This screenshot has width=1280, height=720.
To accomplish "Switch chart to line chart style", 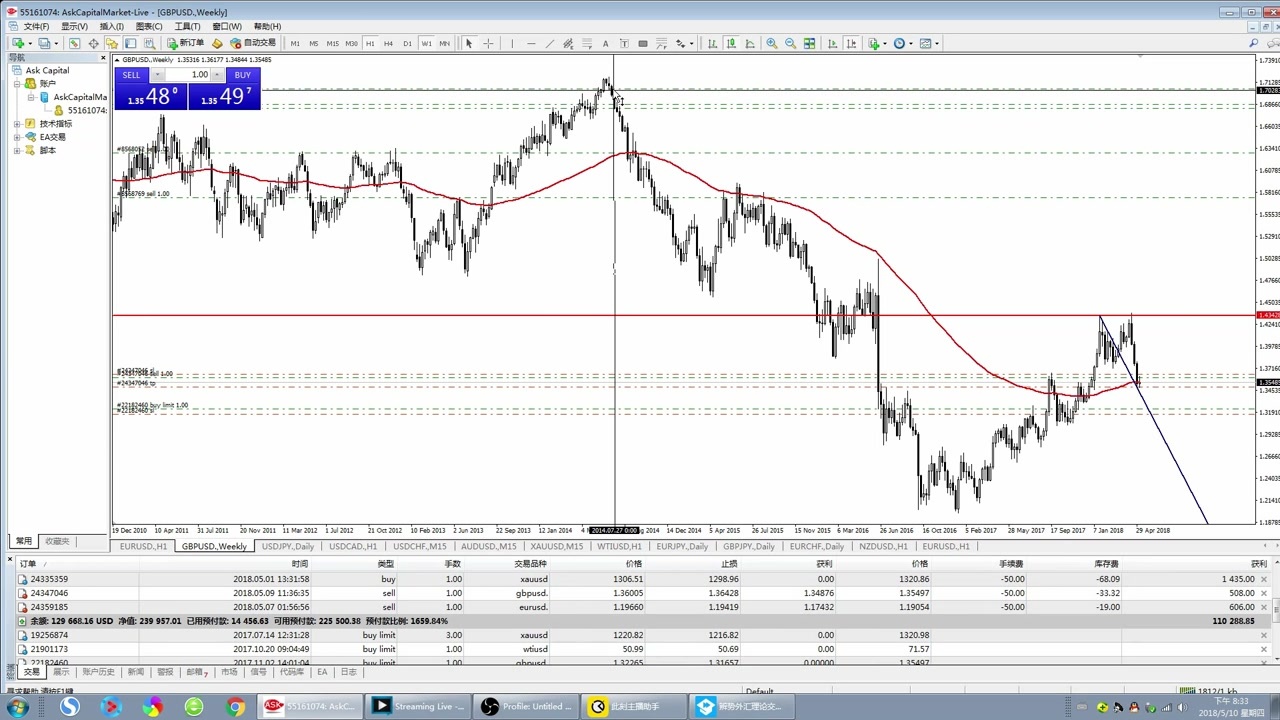I will (750, 43).
